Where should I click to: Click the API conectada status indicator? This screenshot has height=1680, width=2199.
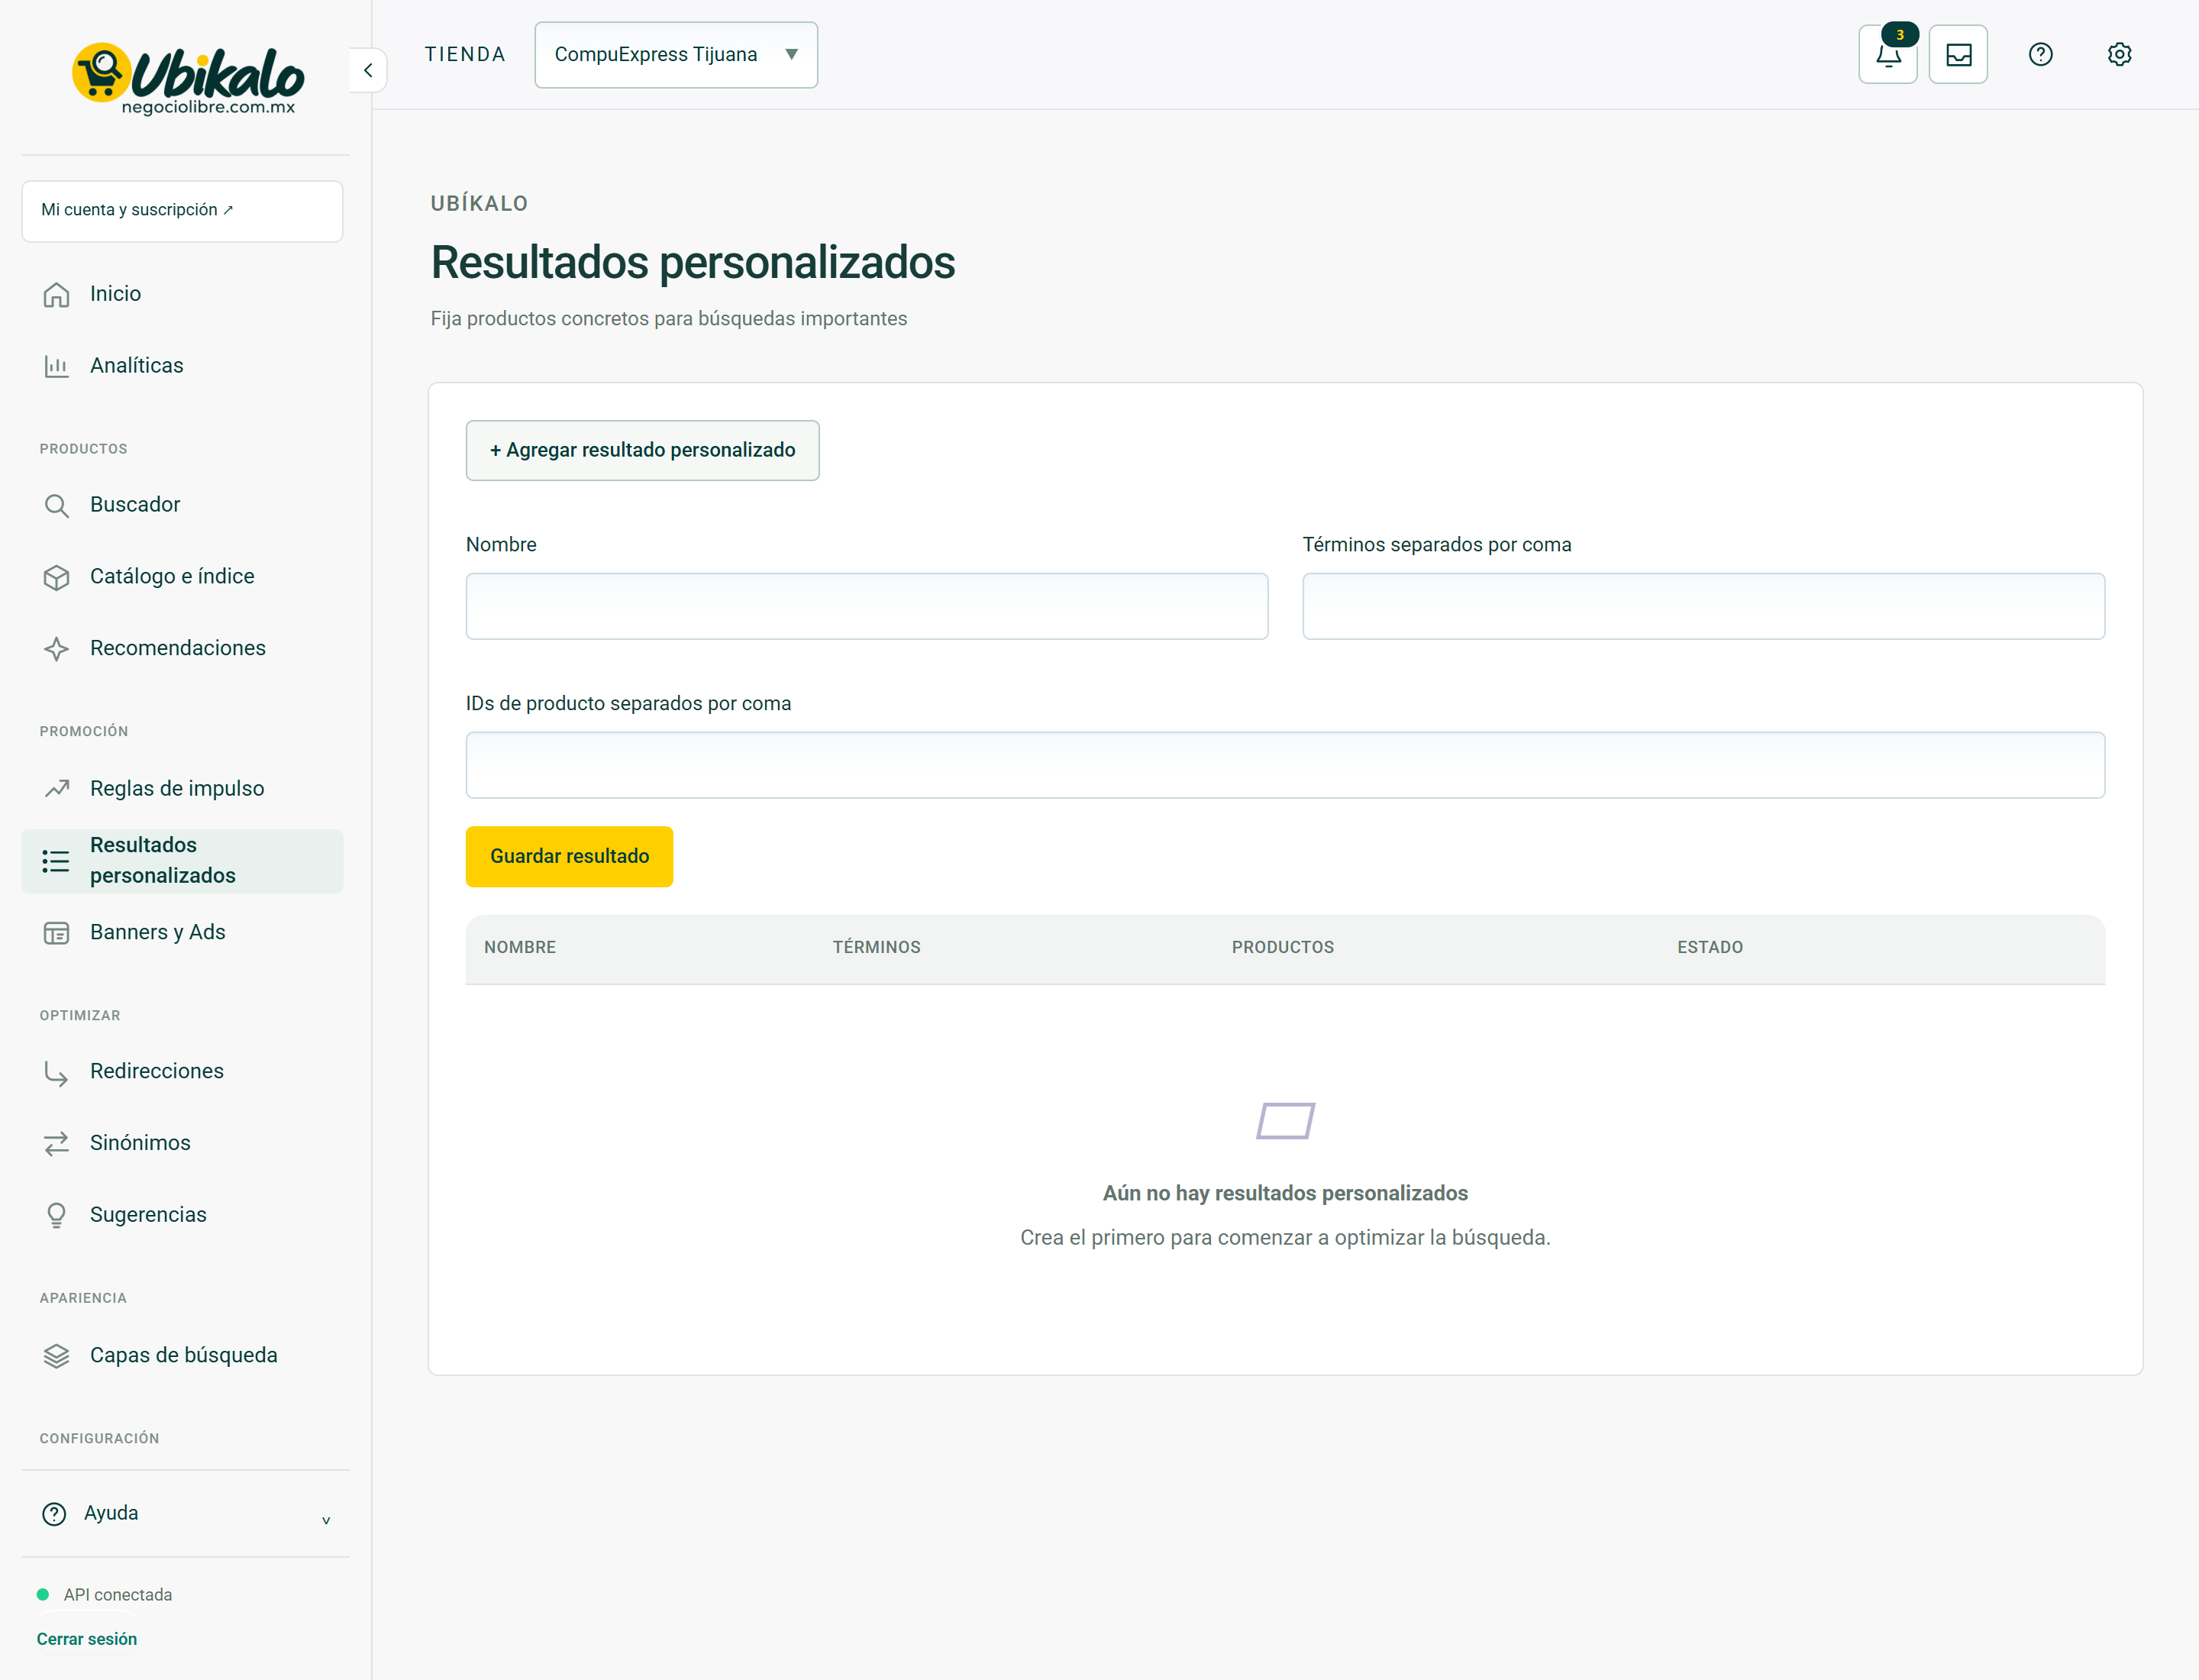click(x=105, y=1595)
